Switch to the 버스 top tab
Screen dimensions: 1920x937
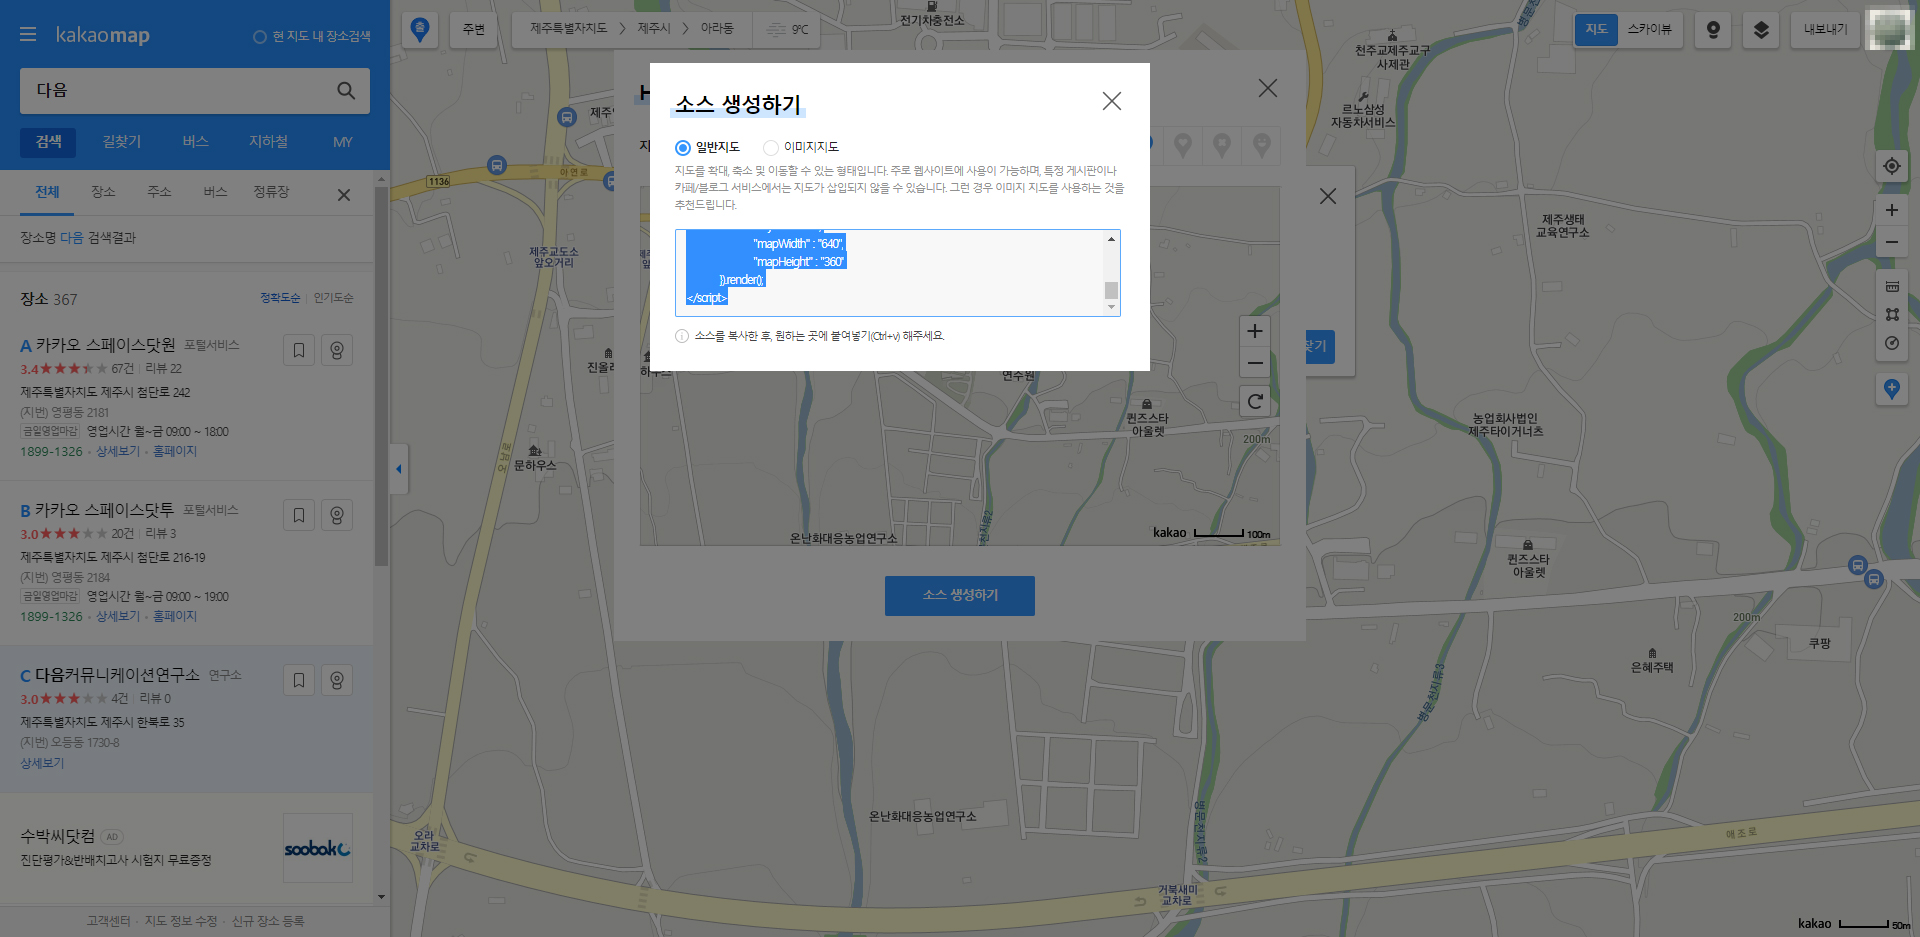[195, 142]
